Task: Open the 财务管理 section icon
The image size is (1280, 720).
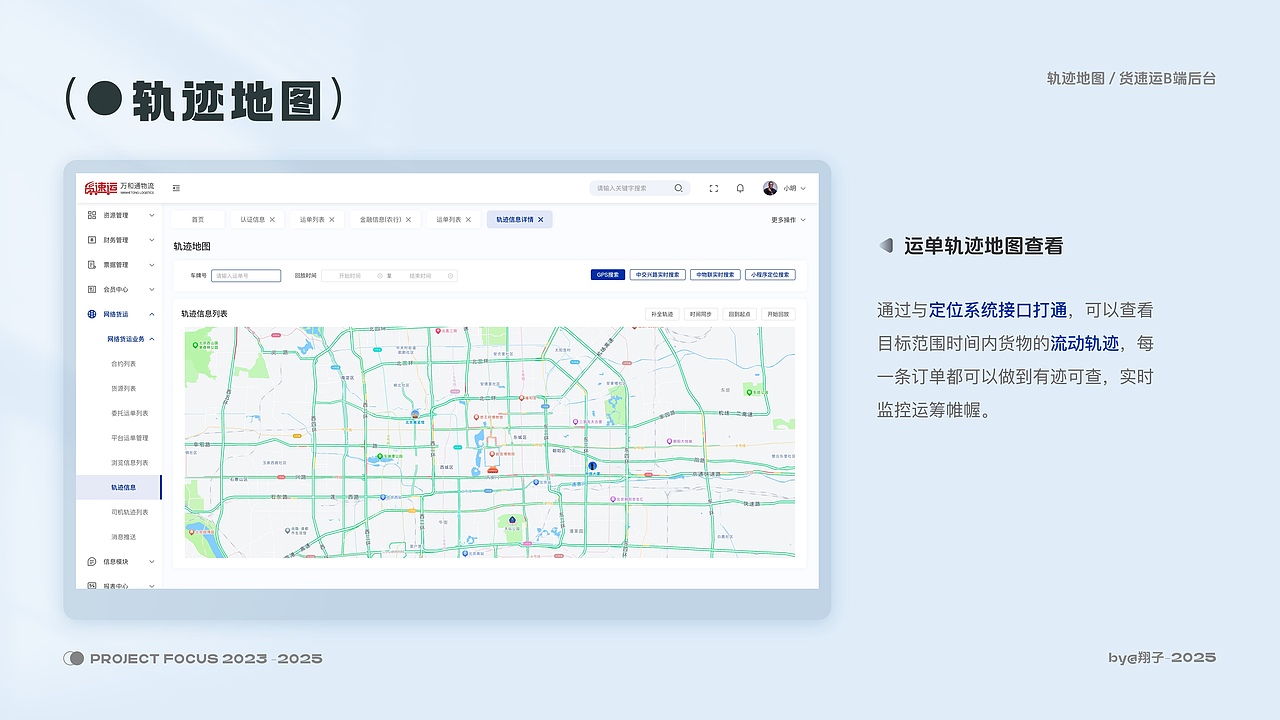Action: 91,240
